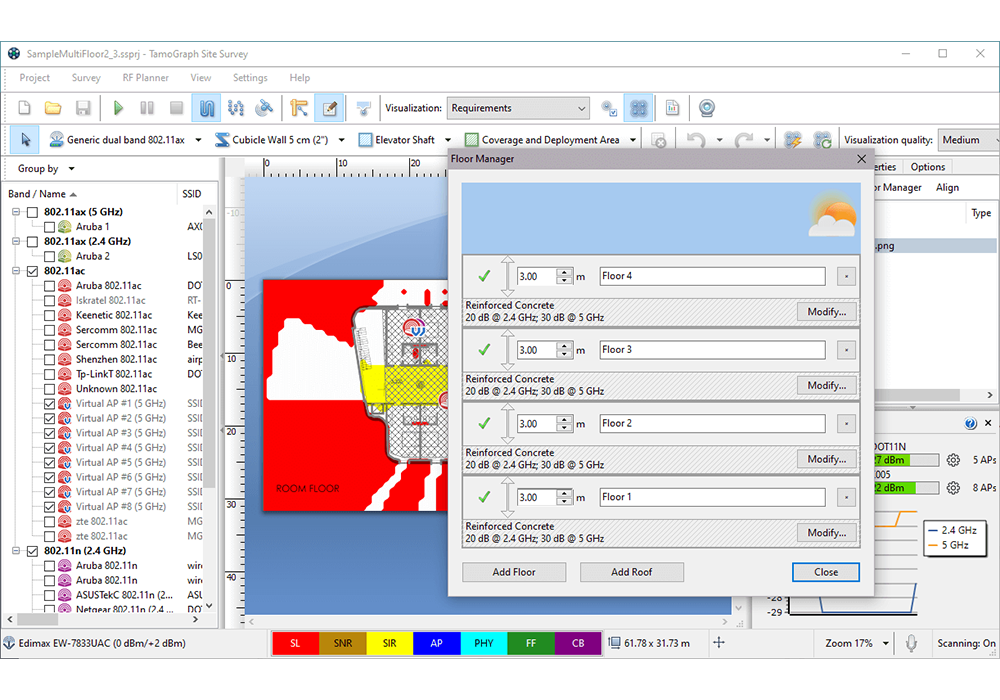Click the undo arrow icon
The height and width of the screenshot is (700, 1000).
(696, 140)
